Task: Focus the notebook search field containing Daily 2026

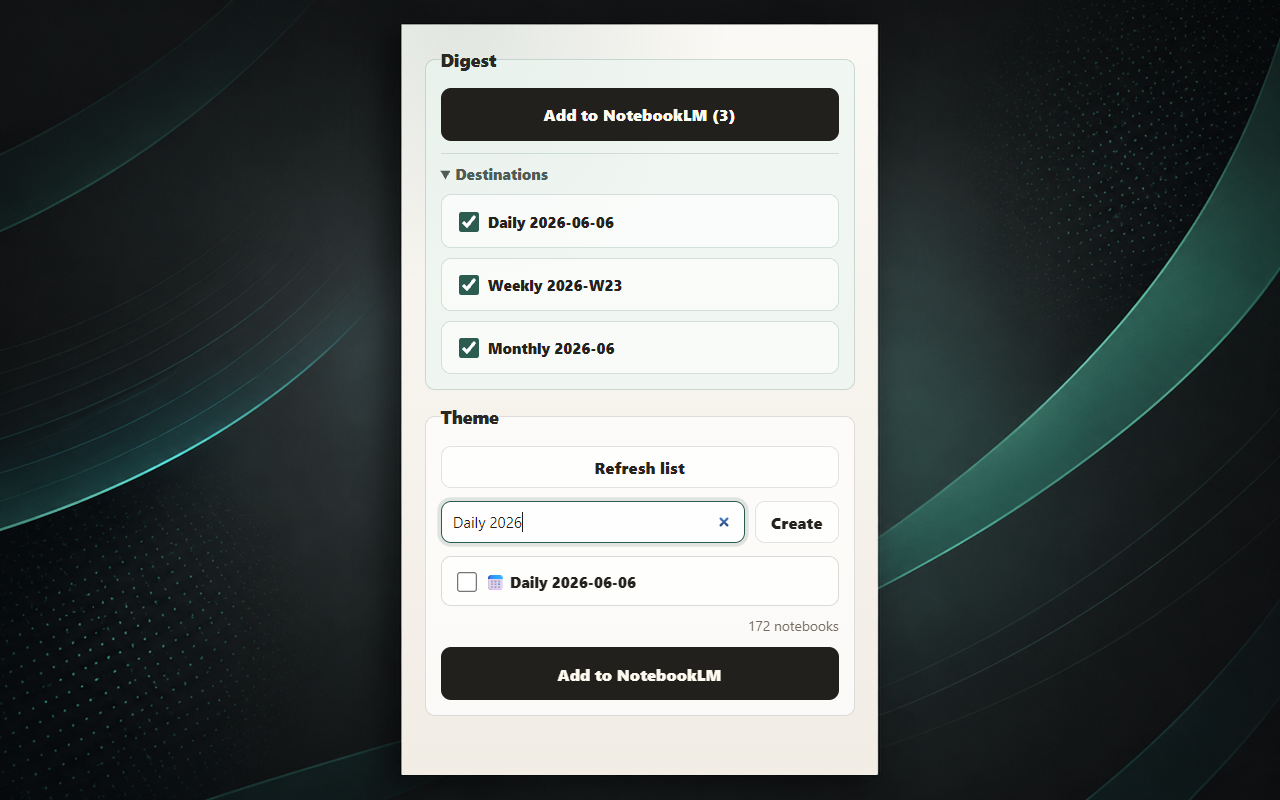Action: pos(593,522)
